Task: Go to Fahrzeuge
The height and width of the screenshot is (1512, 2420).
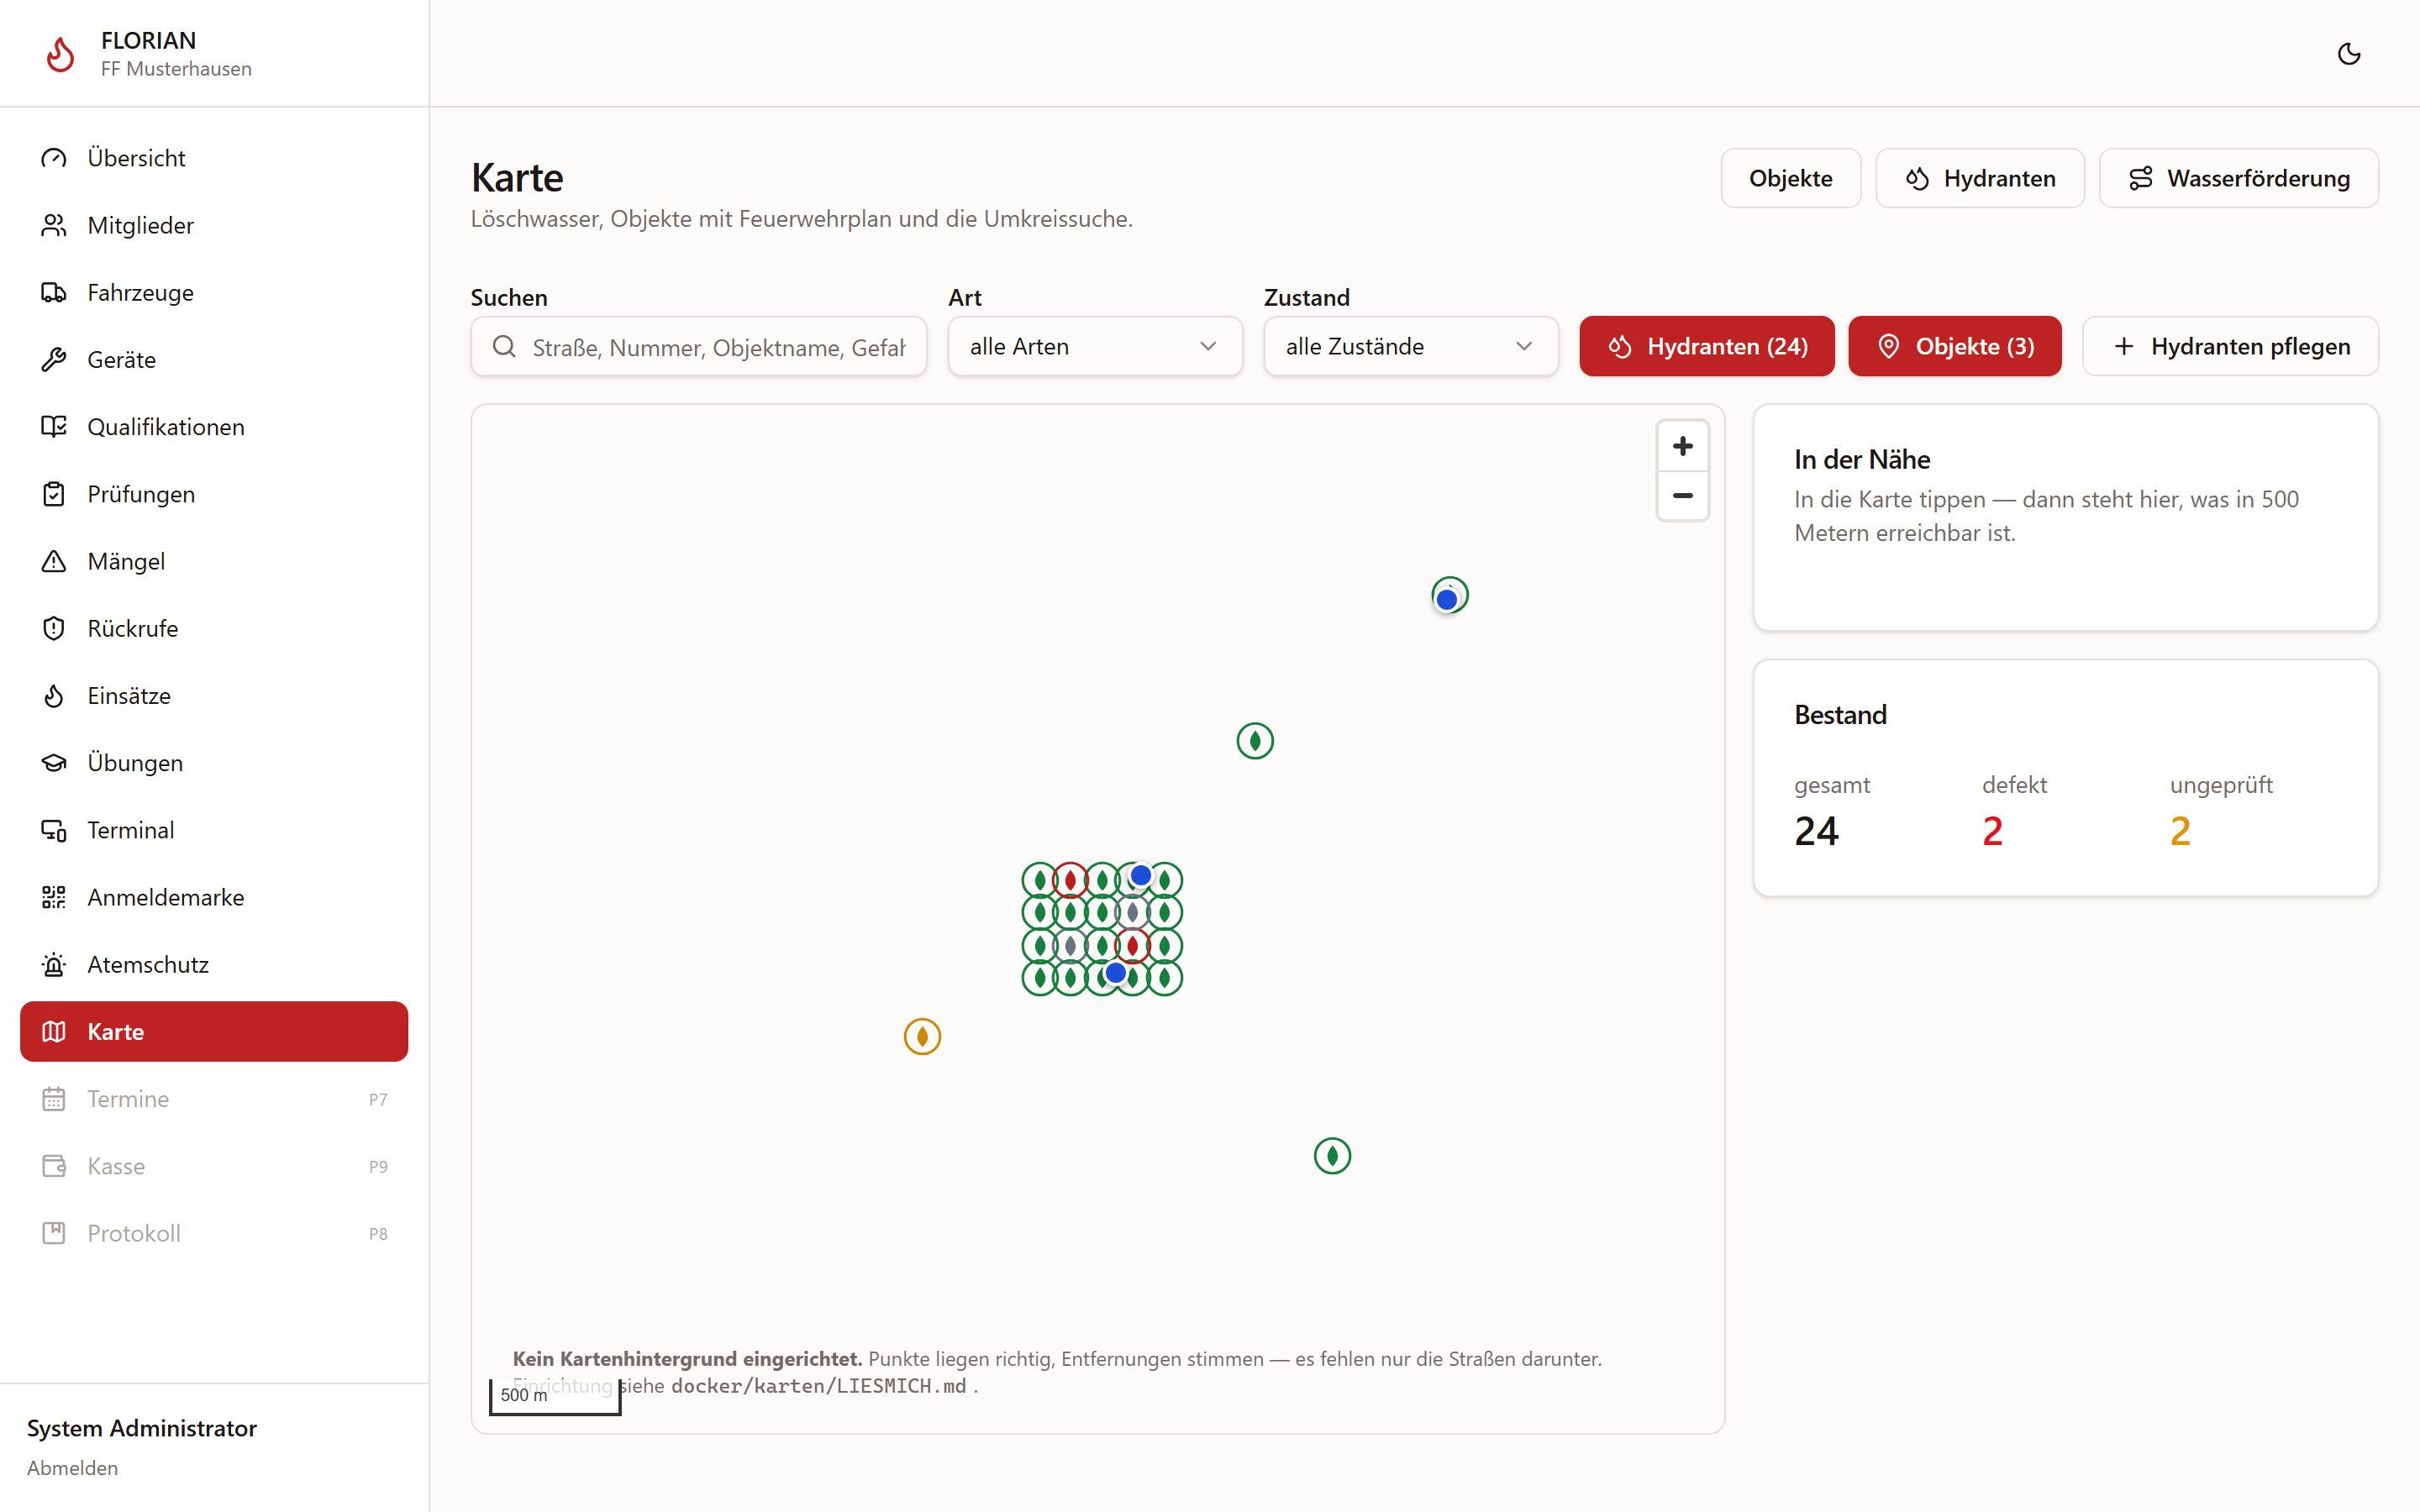Action: tap(214, 292)
